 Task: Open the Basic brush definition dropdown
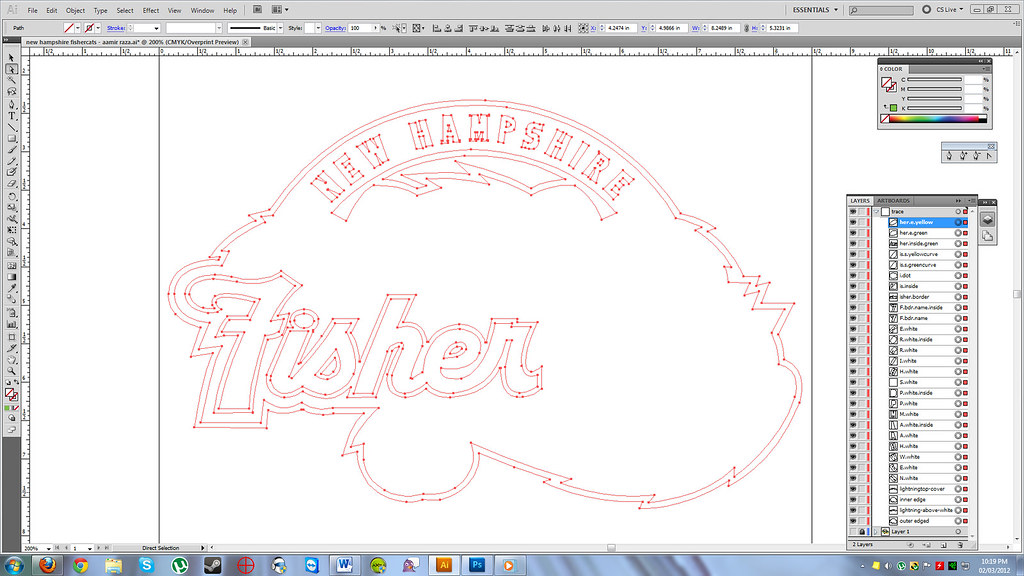coord(280,28)
